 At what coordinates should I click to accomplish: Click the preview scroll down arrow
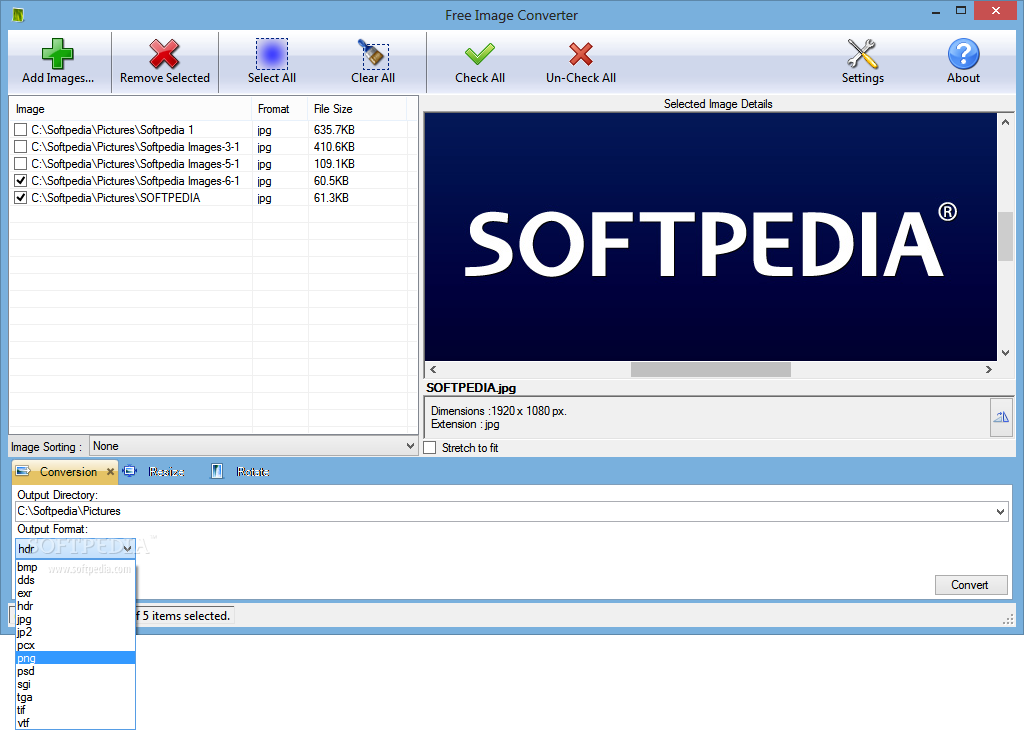[x=1005, y=353]
